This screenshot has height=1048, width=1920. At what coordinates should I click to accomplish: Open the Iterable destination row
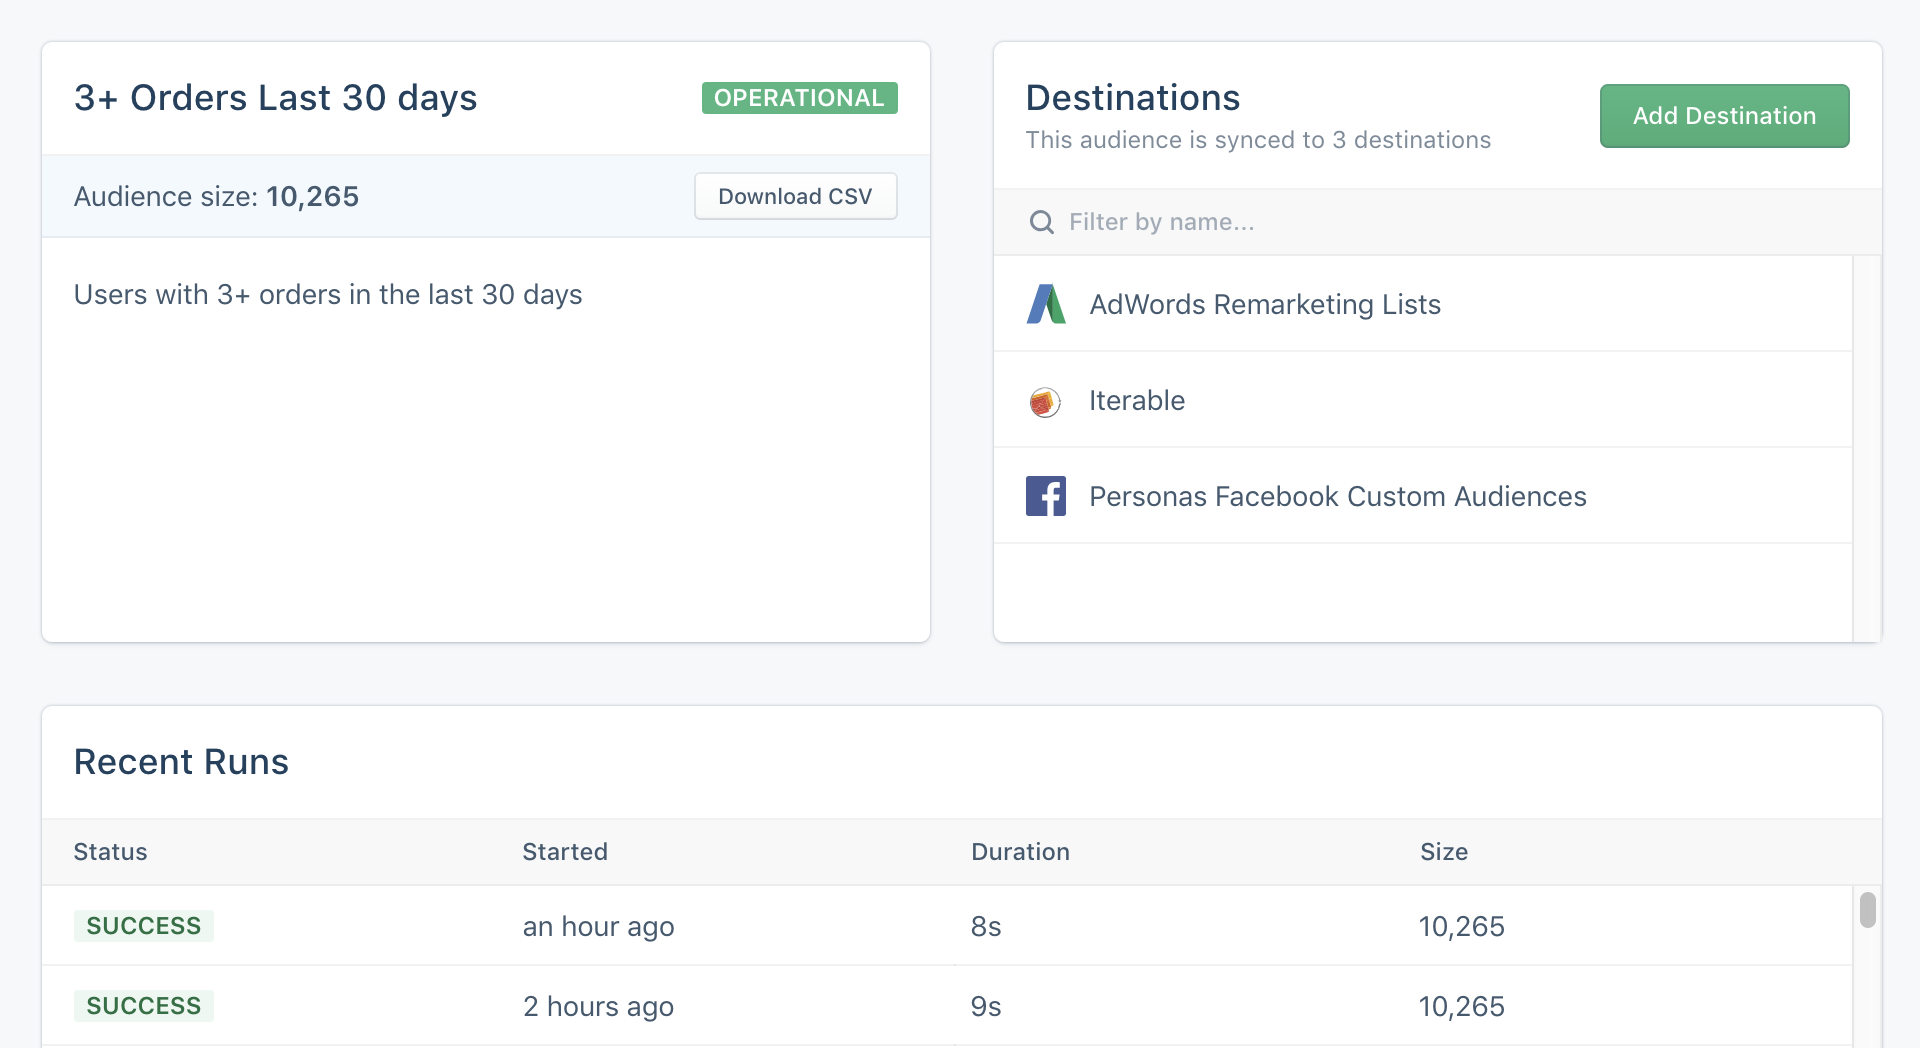1423,400
